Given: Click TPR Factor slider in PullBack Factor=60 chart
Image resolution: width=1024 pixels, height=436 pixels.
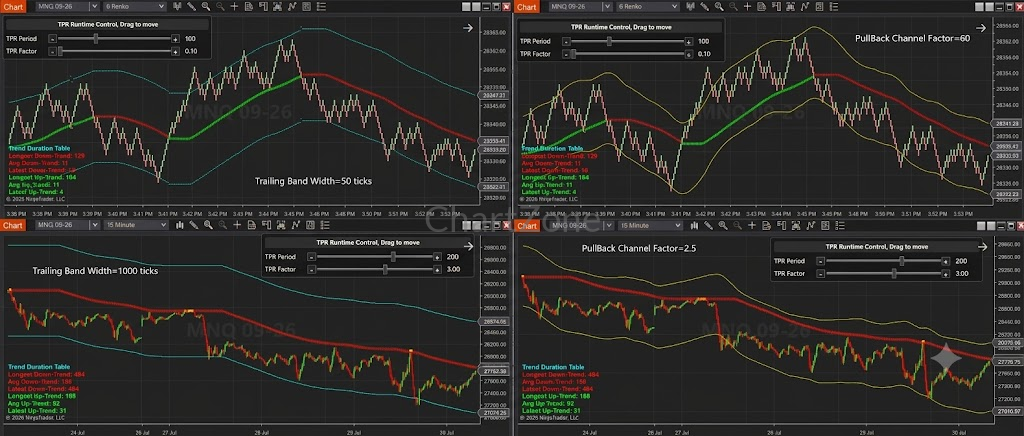Looking at the screenshot, I should (627, 54).
